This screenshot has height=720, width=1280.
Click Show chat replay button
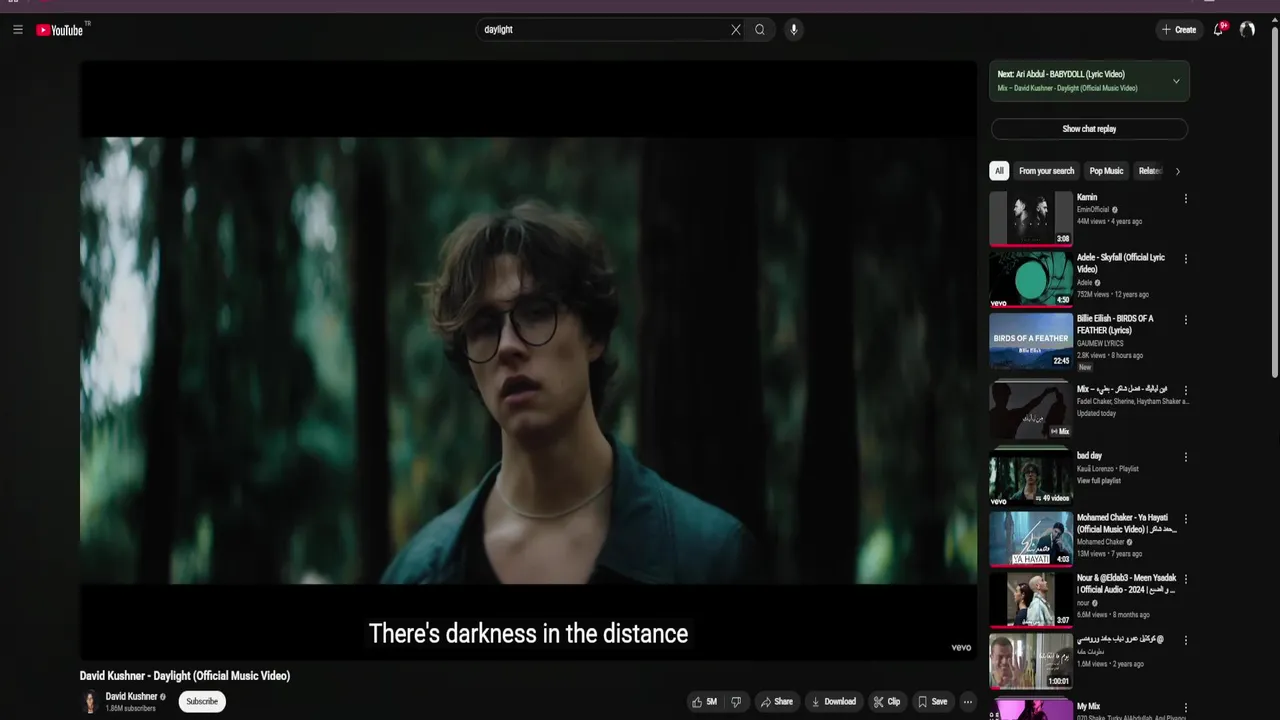pyautogui.click(x=1089, y=129)
